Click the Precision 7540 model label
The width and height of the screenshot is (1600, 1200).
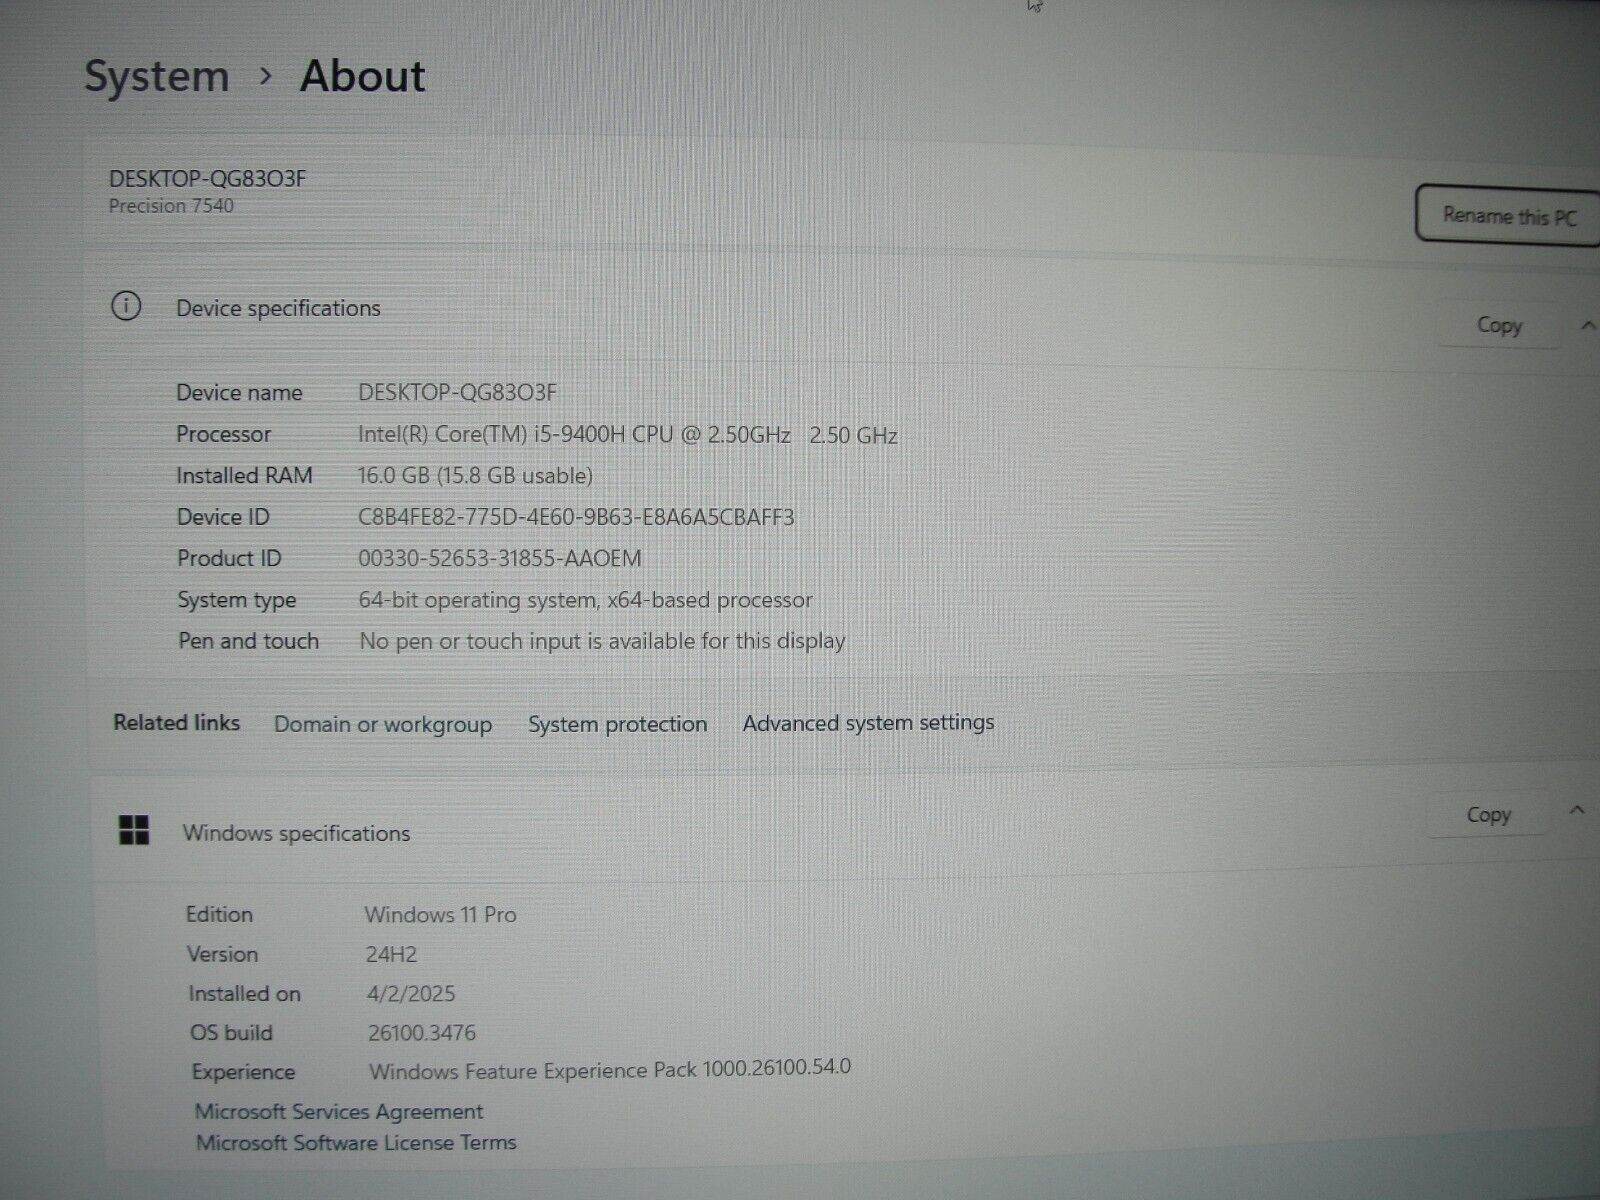pos(172,206)
